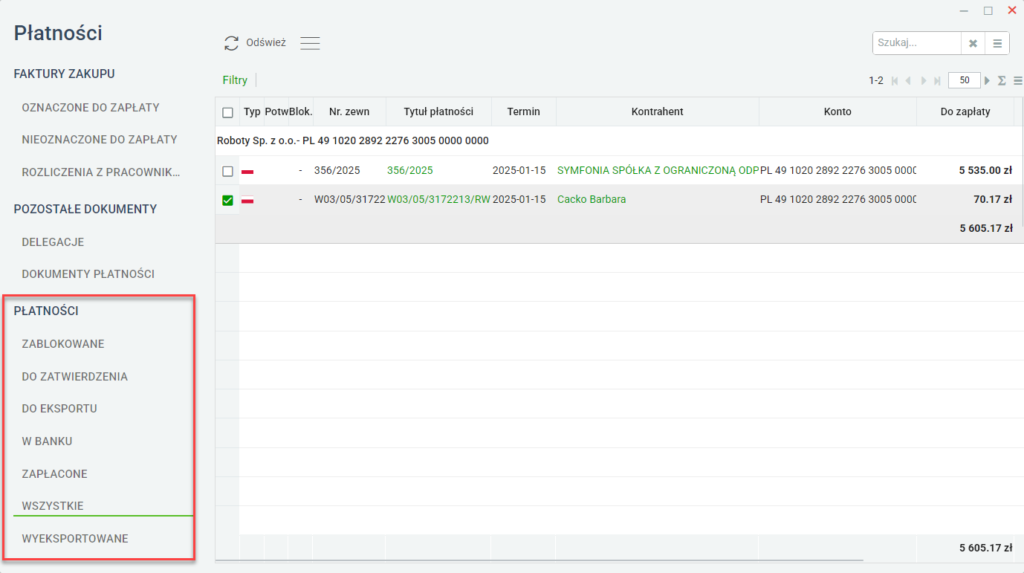The width and height of the screenshot is (1024, 573).
Task: Click the group subtotal 5 605.17 zł under rows
Action: (x=986, y=228)
